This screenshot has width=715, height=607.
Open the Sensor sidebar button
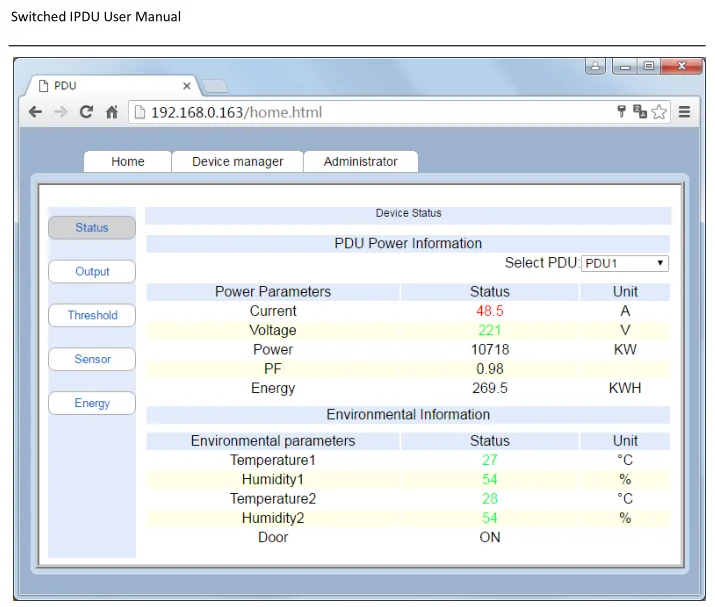pos(92,359)
